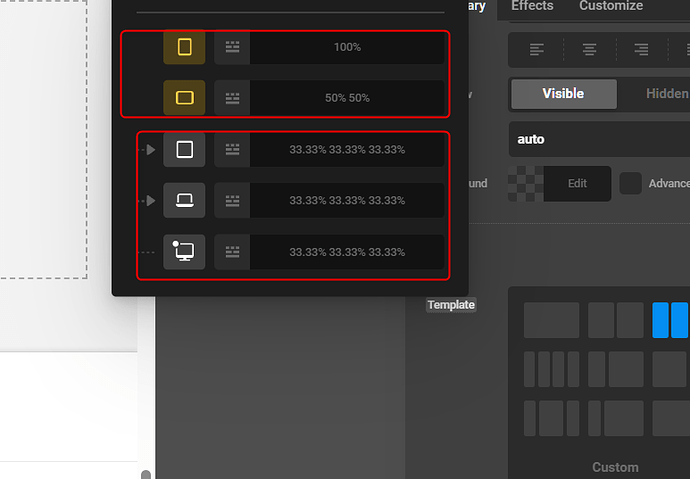Click the align center icon
Screen dimensions: 690x479
point(589,49)
